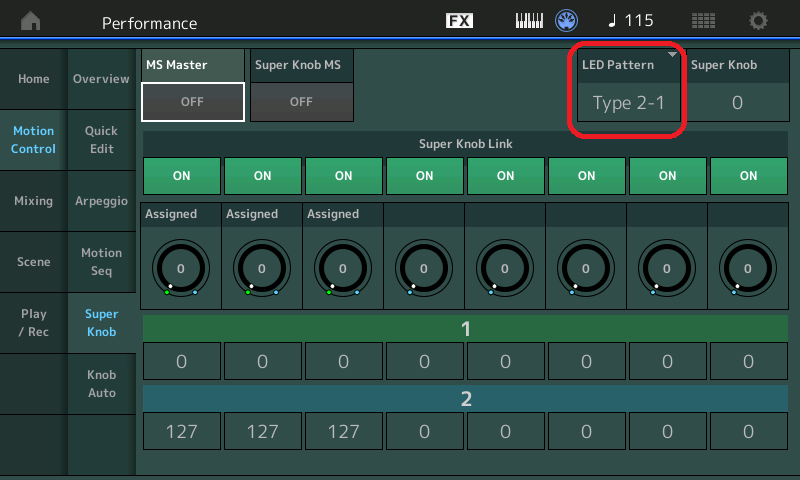Image resolution: width=800 pixels, height=480 pixels.
Task: Click the Super Knob value field showing 0
Action: tap(737, 103)
